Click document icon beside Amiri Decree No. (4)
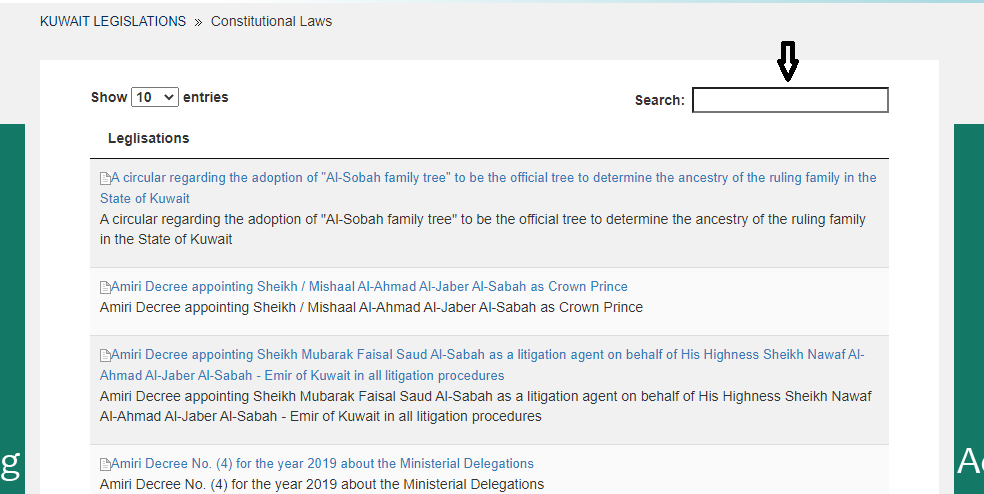 coord(105,465)
